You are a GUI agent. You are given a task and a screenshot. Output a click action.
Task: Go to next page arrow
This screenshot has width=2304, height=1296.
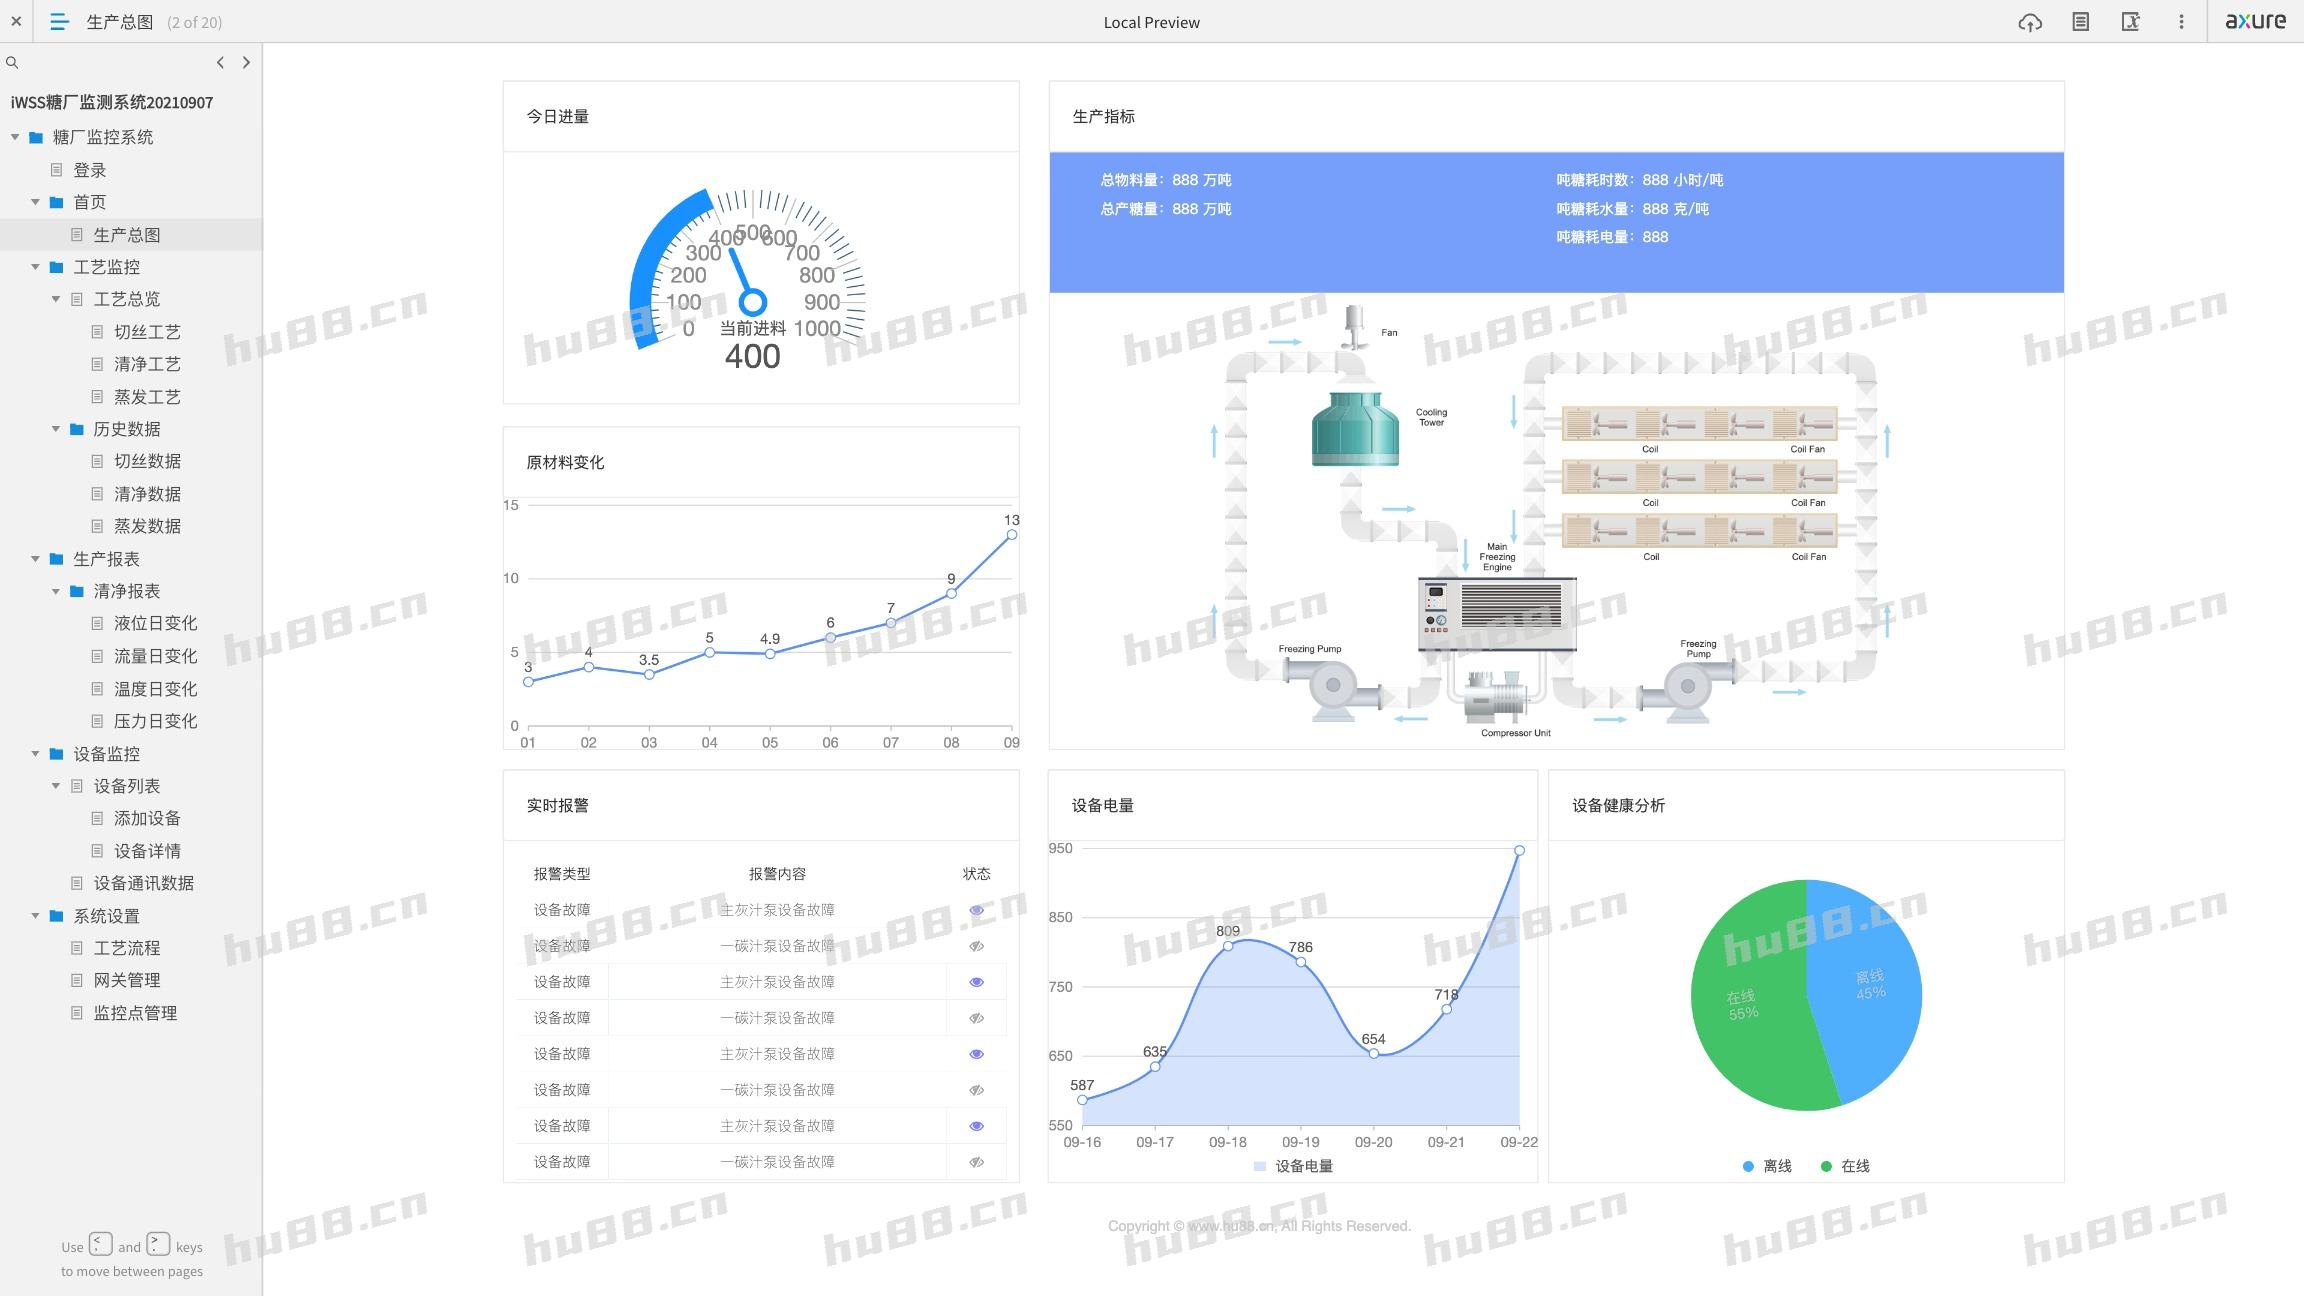click(x=246, y=62)
